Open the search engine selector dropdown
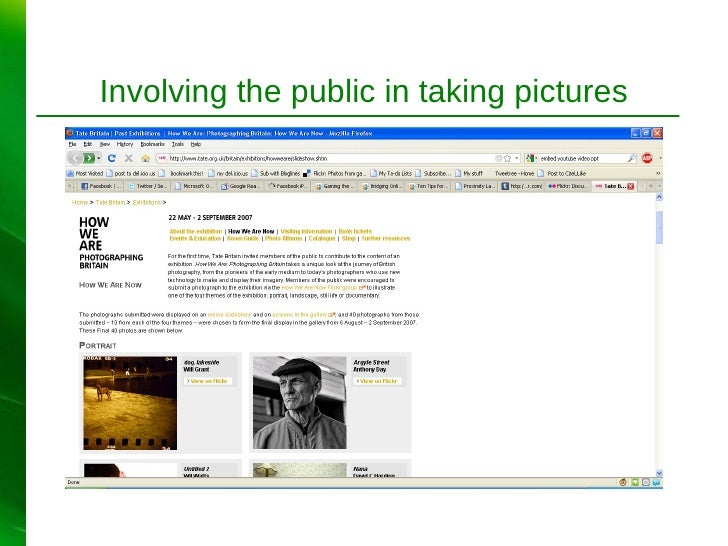This screenshot has height=546, width=728. 532,158
